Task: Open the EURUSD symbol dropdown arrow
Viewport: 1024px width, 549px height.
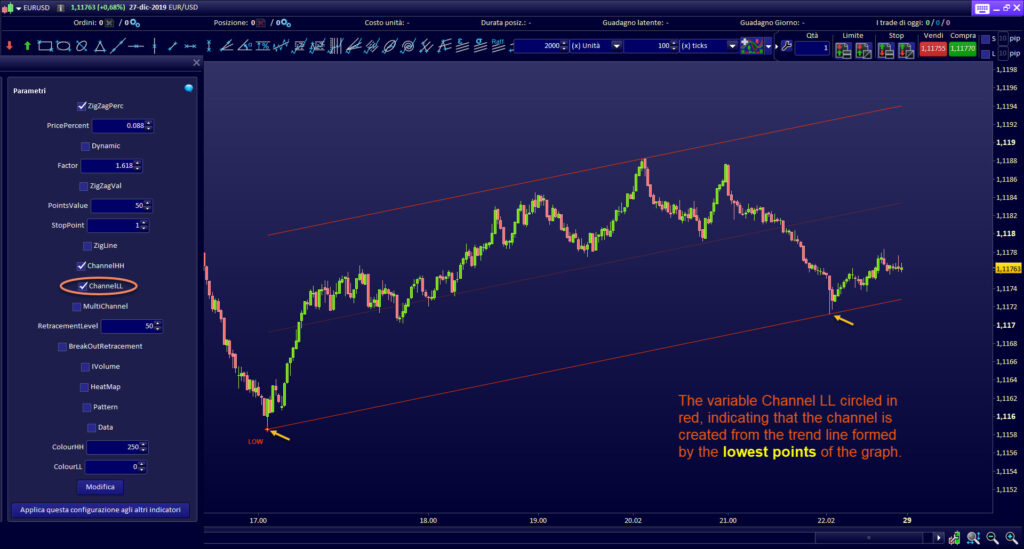Action: 20,8
